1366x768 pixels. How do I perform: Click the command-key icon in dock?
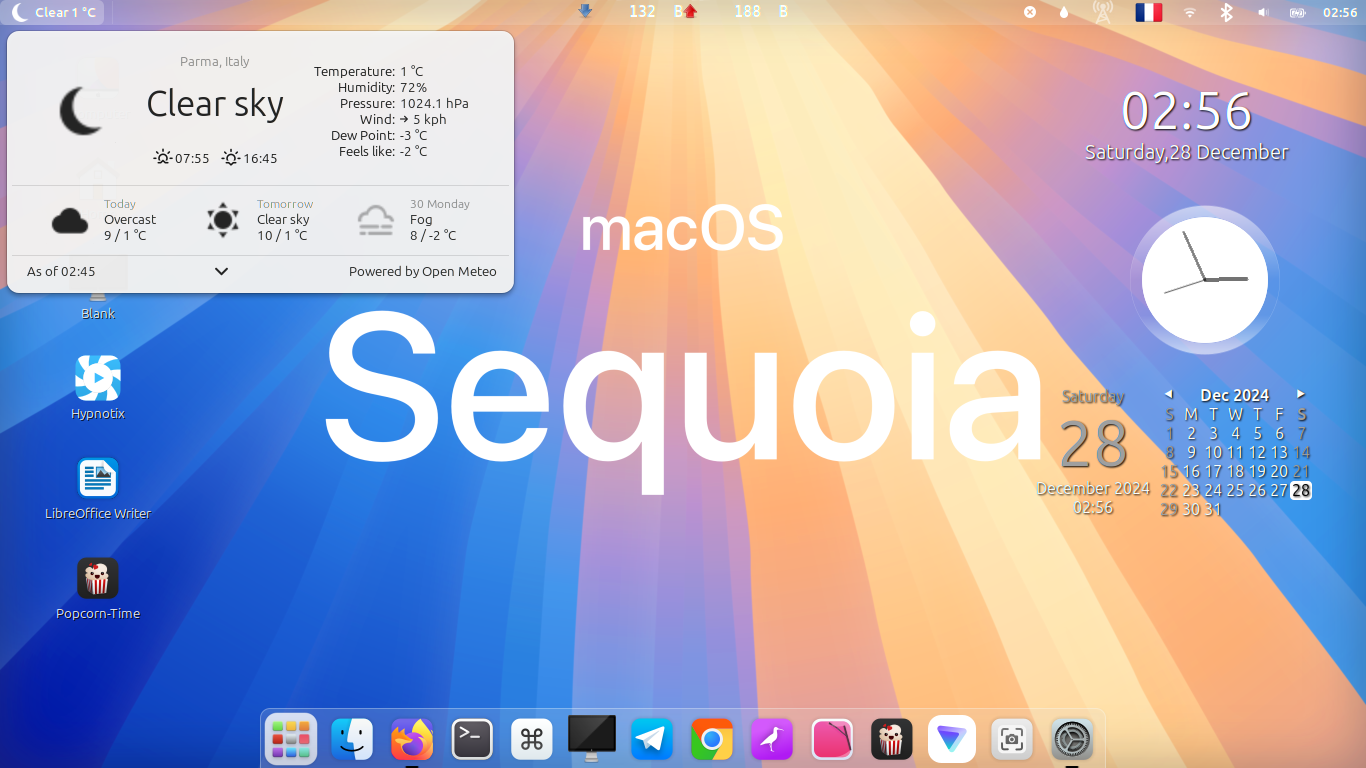point(532,740)
